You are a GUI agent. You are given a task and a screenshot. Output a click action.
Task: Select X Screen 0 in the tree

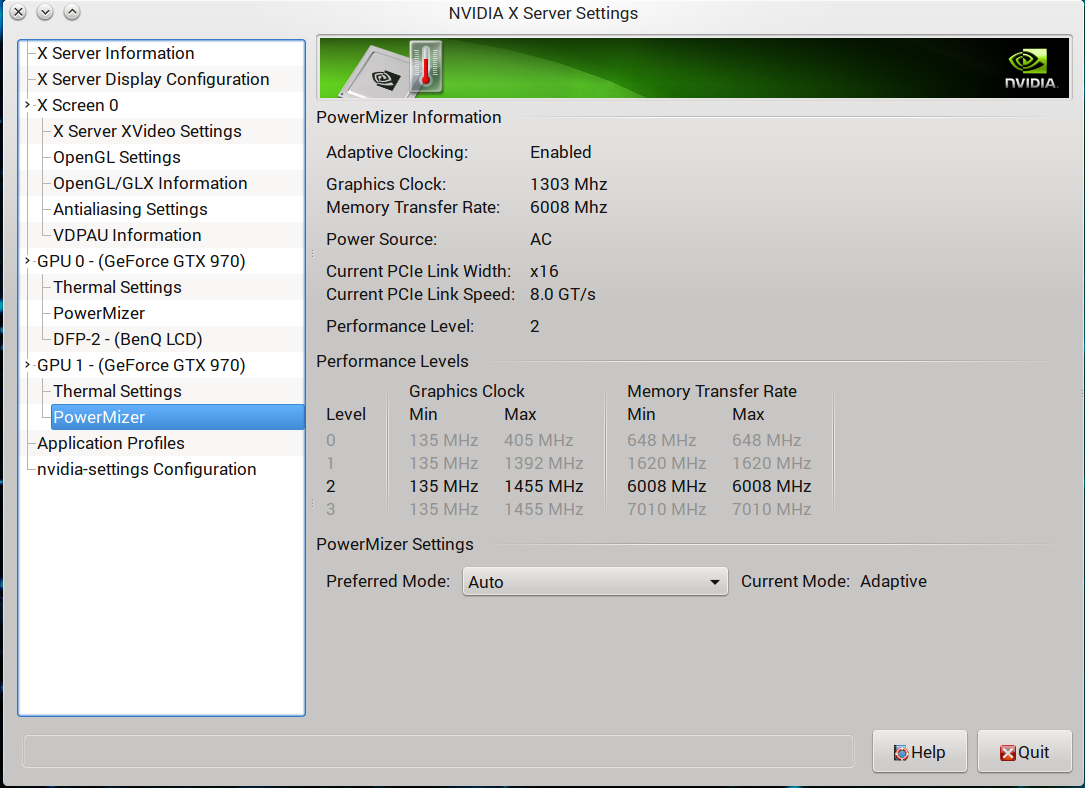78,105
